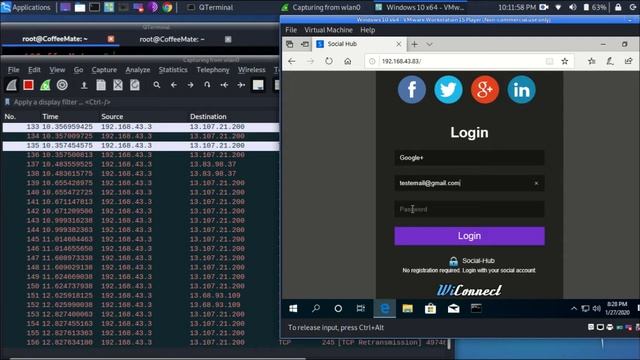Viewport: 640px width, 360px height.
Task: Open capture options gear icon in Wireshark
Action: coord(62,85)
